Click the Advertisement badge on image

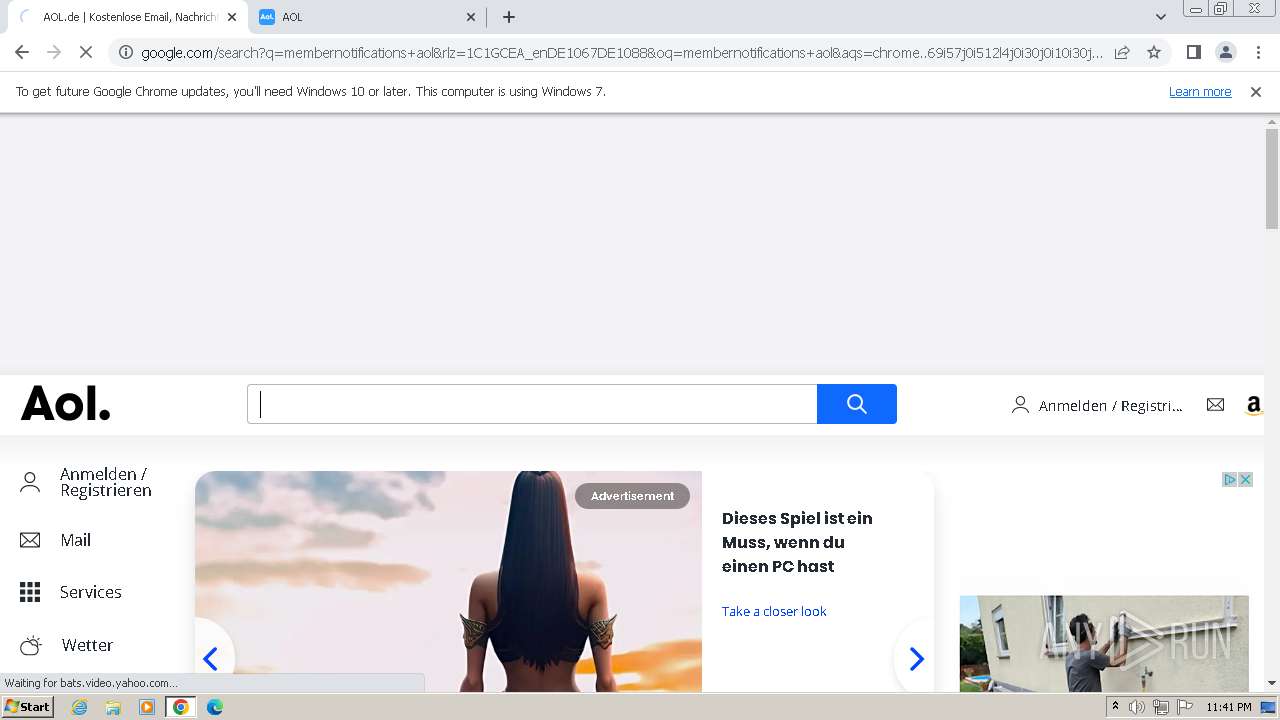(x=632, y=496)
